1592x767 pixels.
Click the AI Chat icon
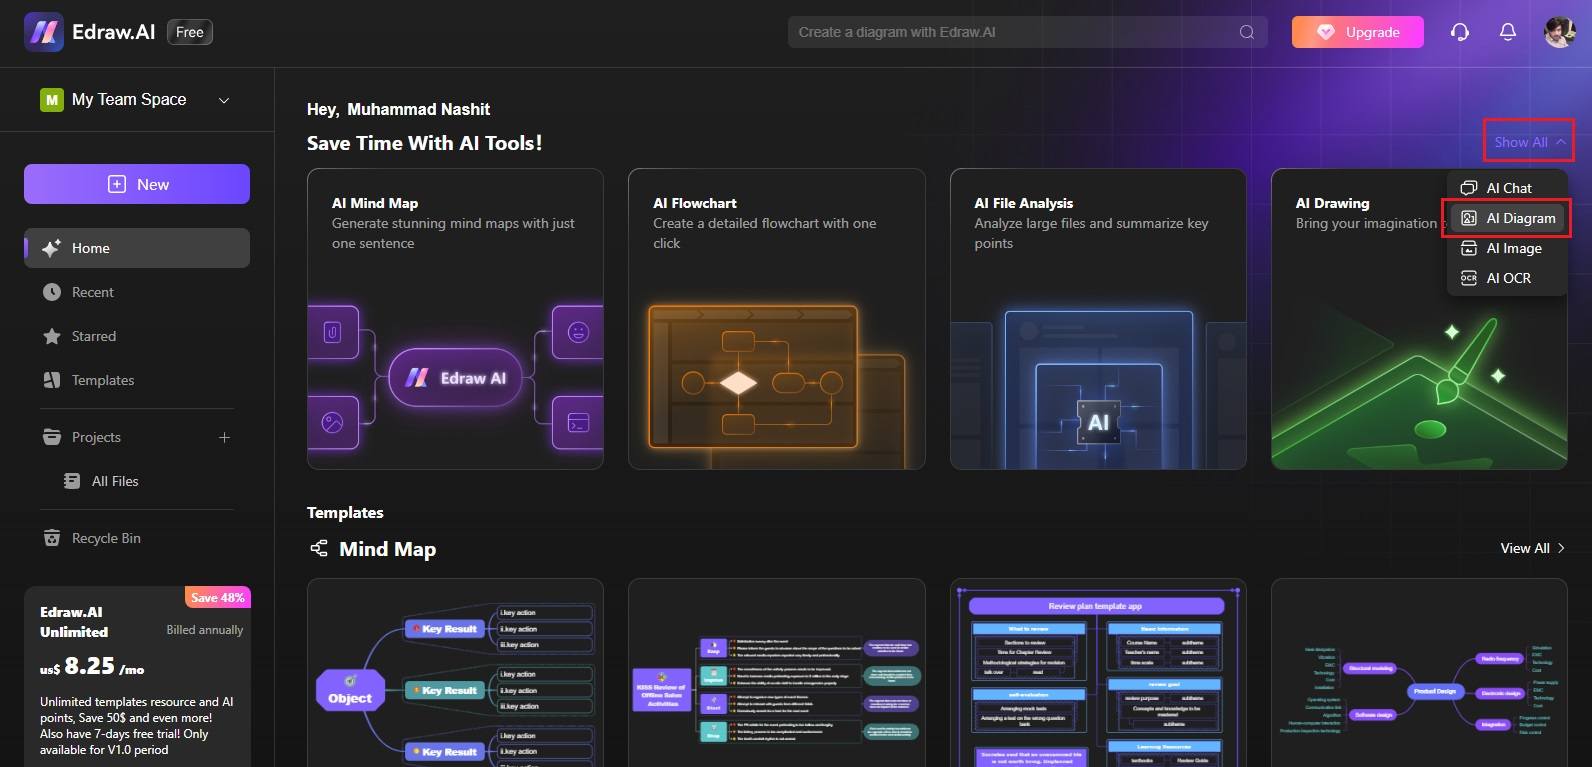[1468, 188]
